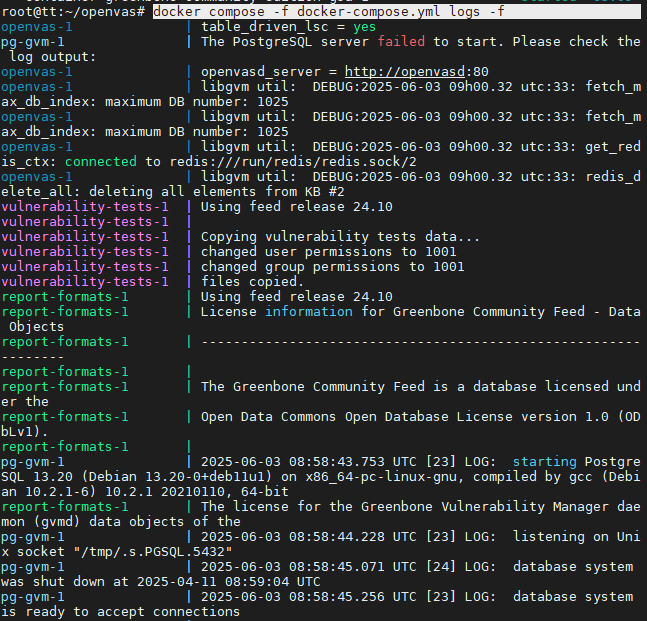This screenshot has height=621, width=647.
Task: Click 'Copying vulnerability tests data...' line
Action: [340, 236]
